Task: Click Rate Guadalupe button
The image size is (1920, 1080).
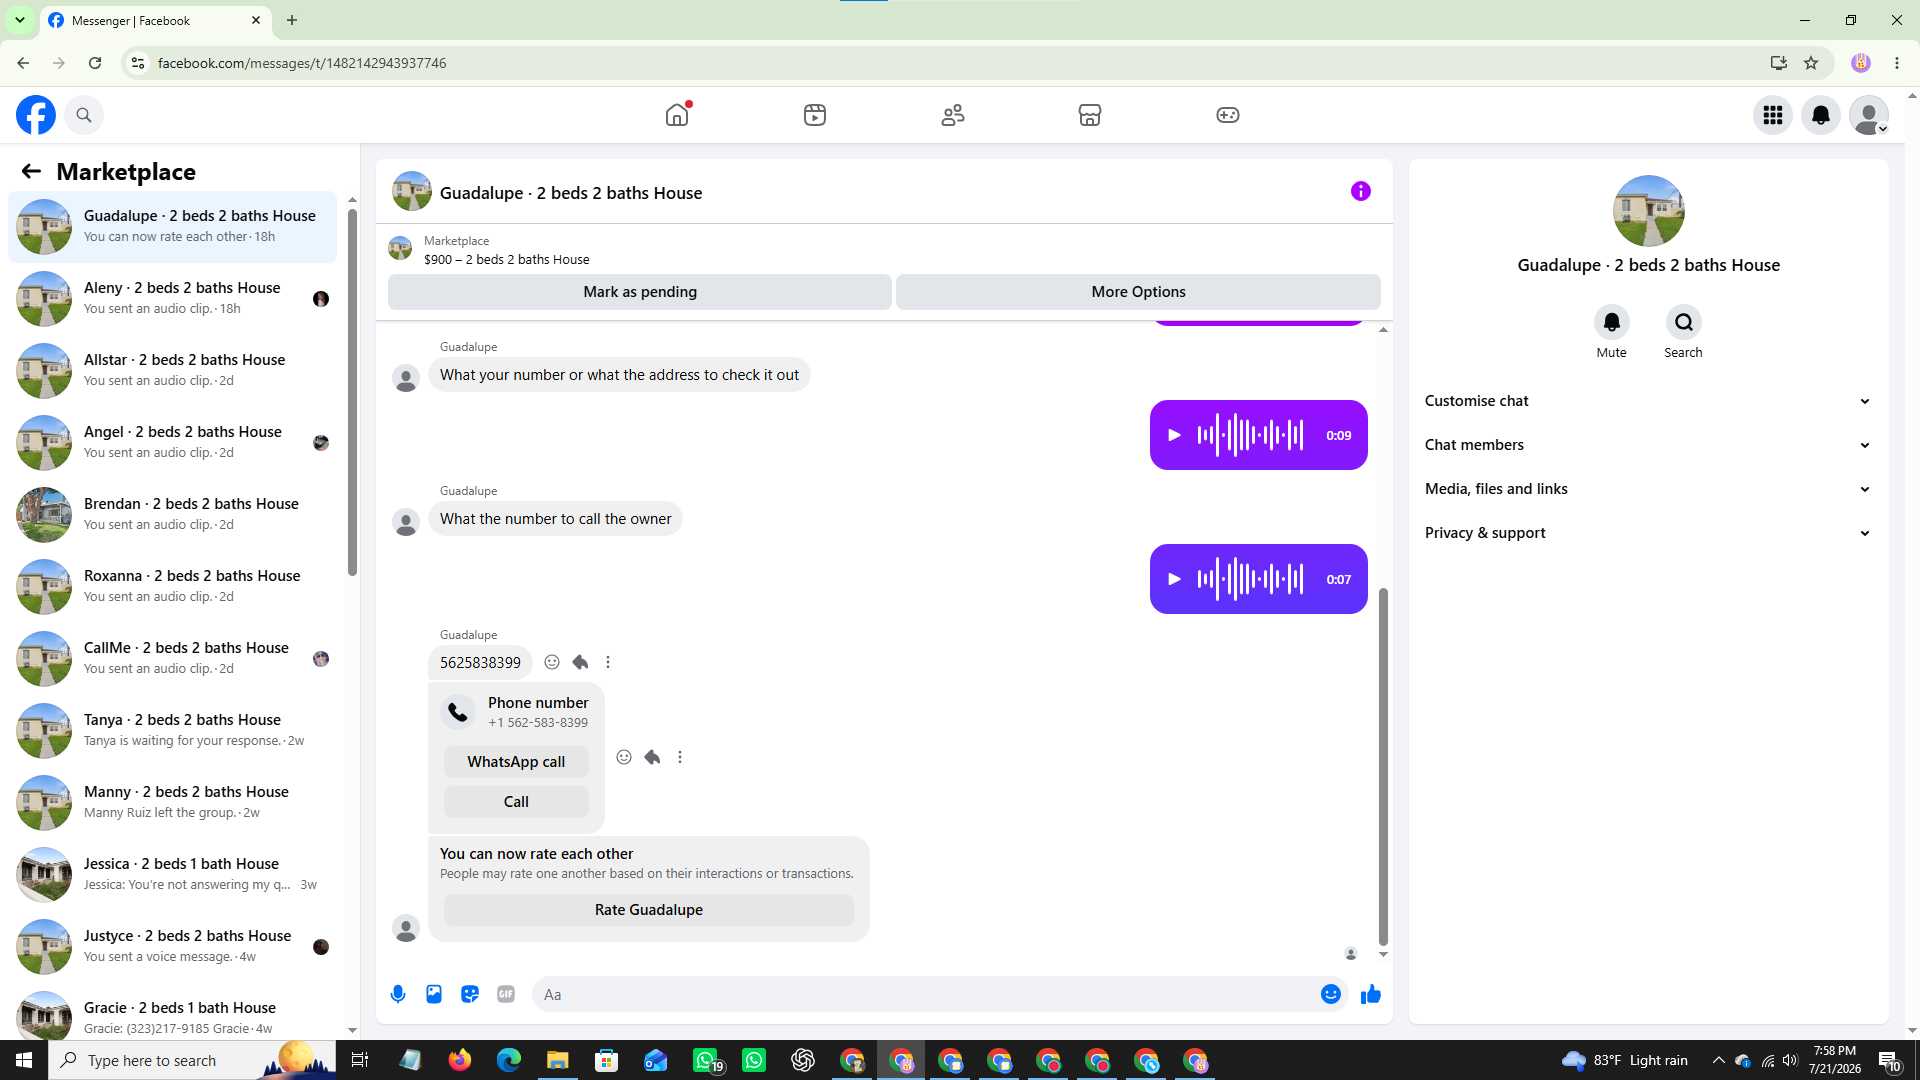Action: 649,910
